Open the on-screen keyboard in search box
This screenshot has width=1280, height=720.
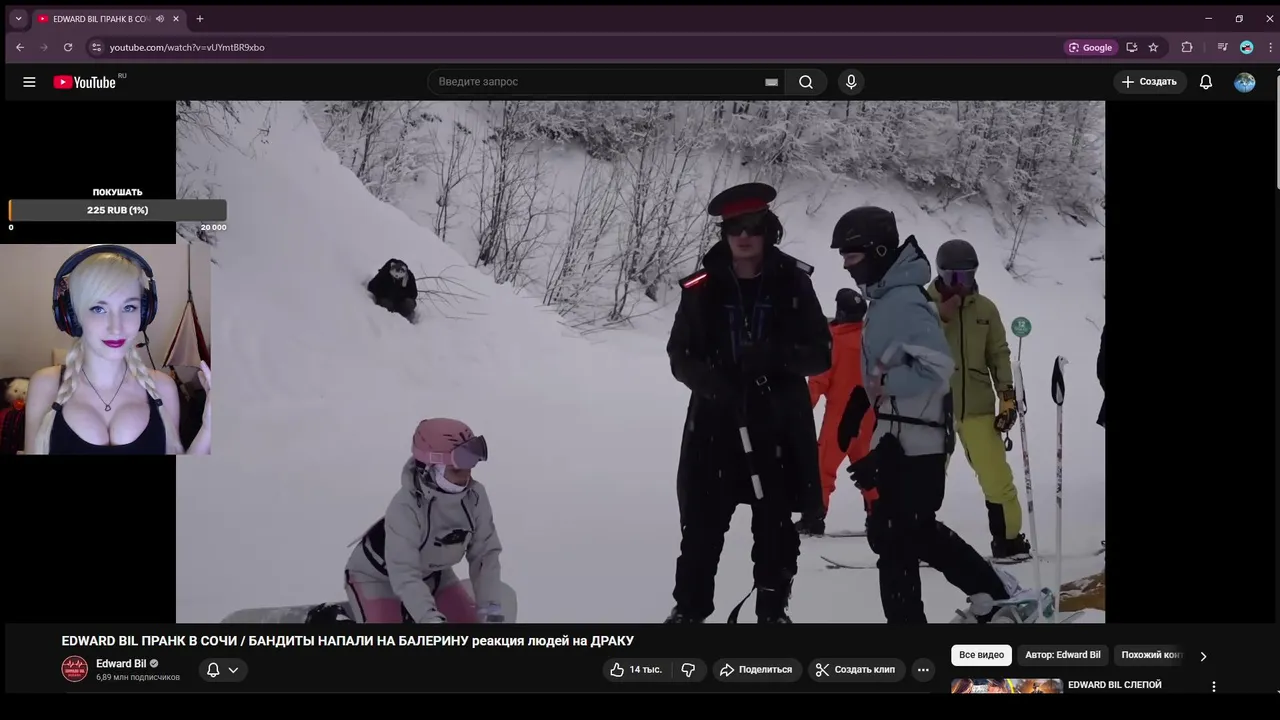tap(771, 82)
